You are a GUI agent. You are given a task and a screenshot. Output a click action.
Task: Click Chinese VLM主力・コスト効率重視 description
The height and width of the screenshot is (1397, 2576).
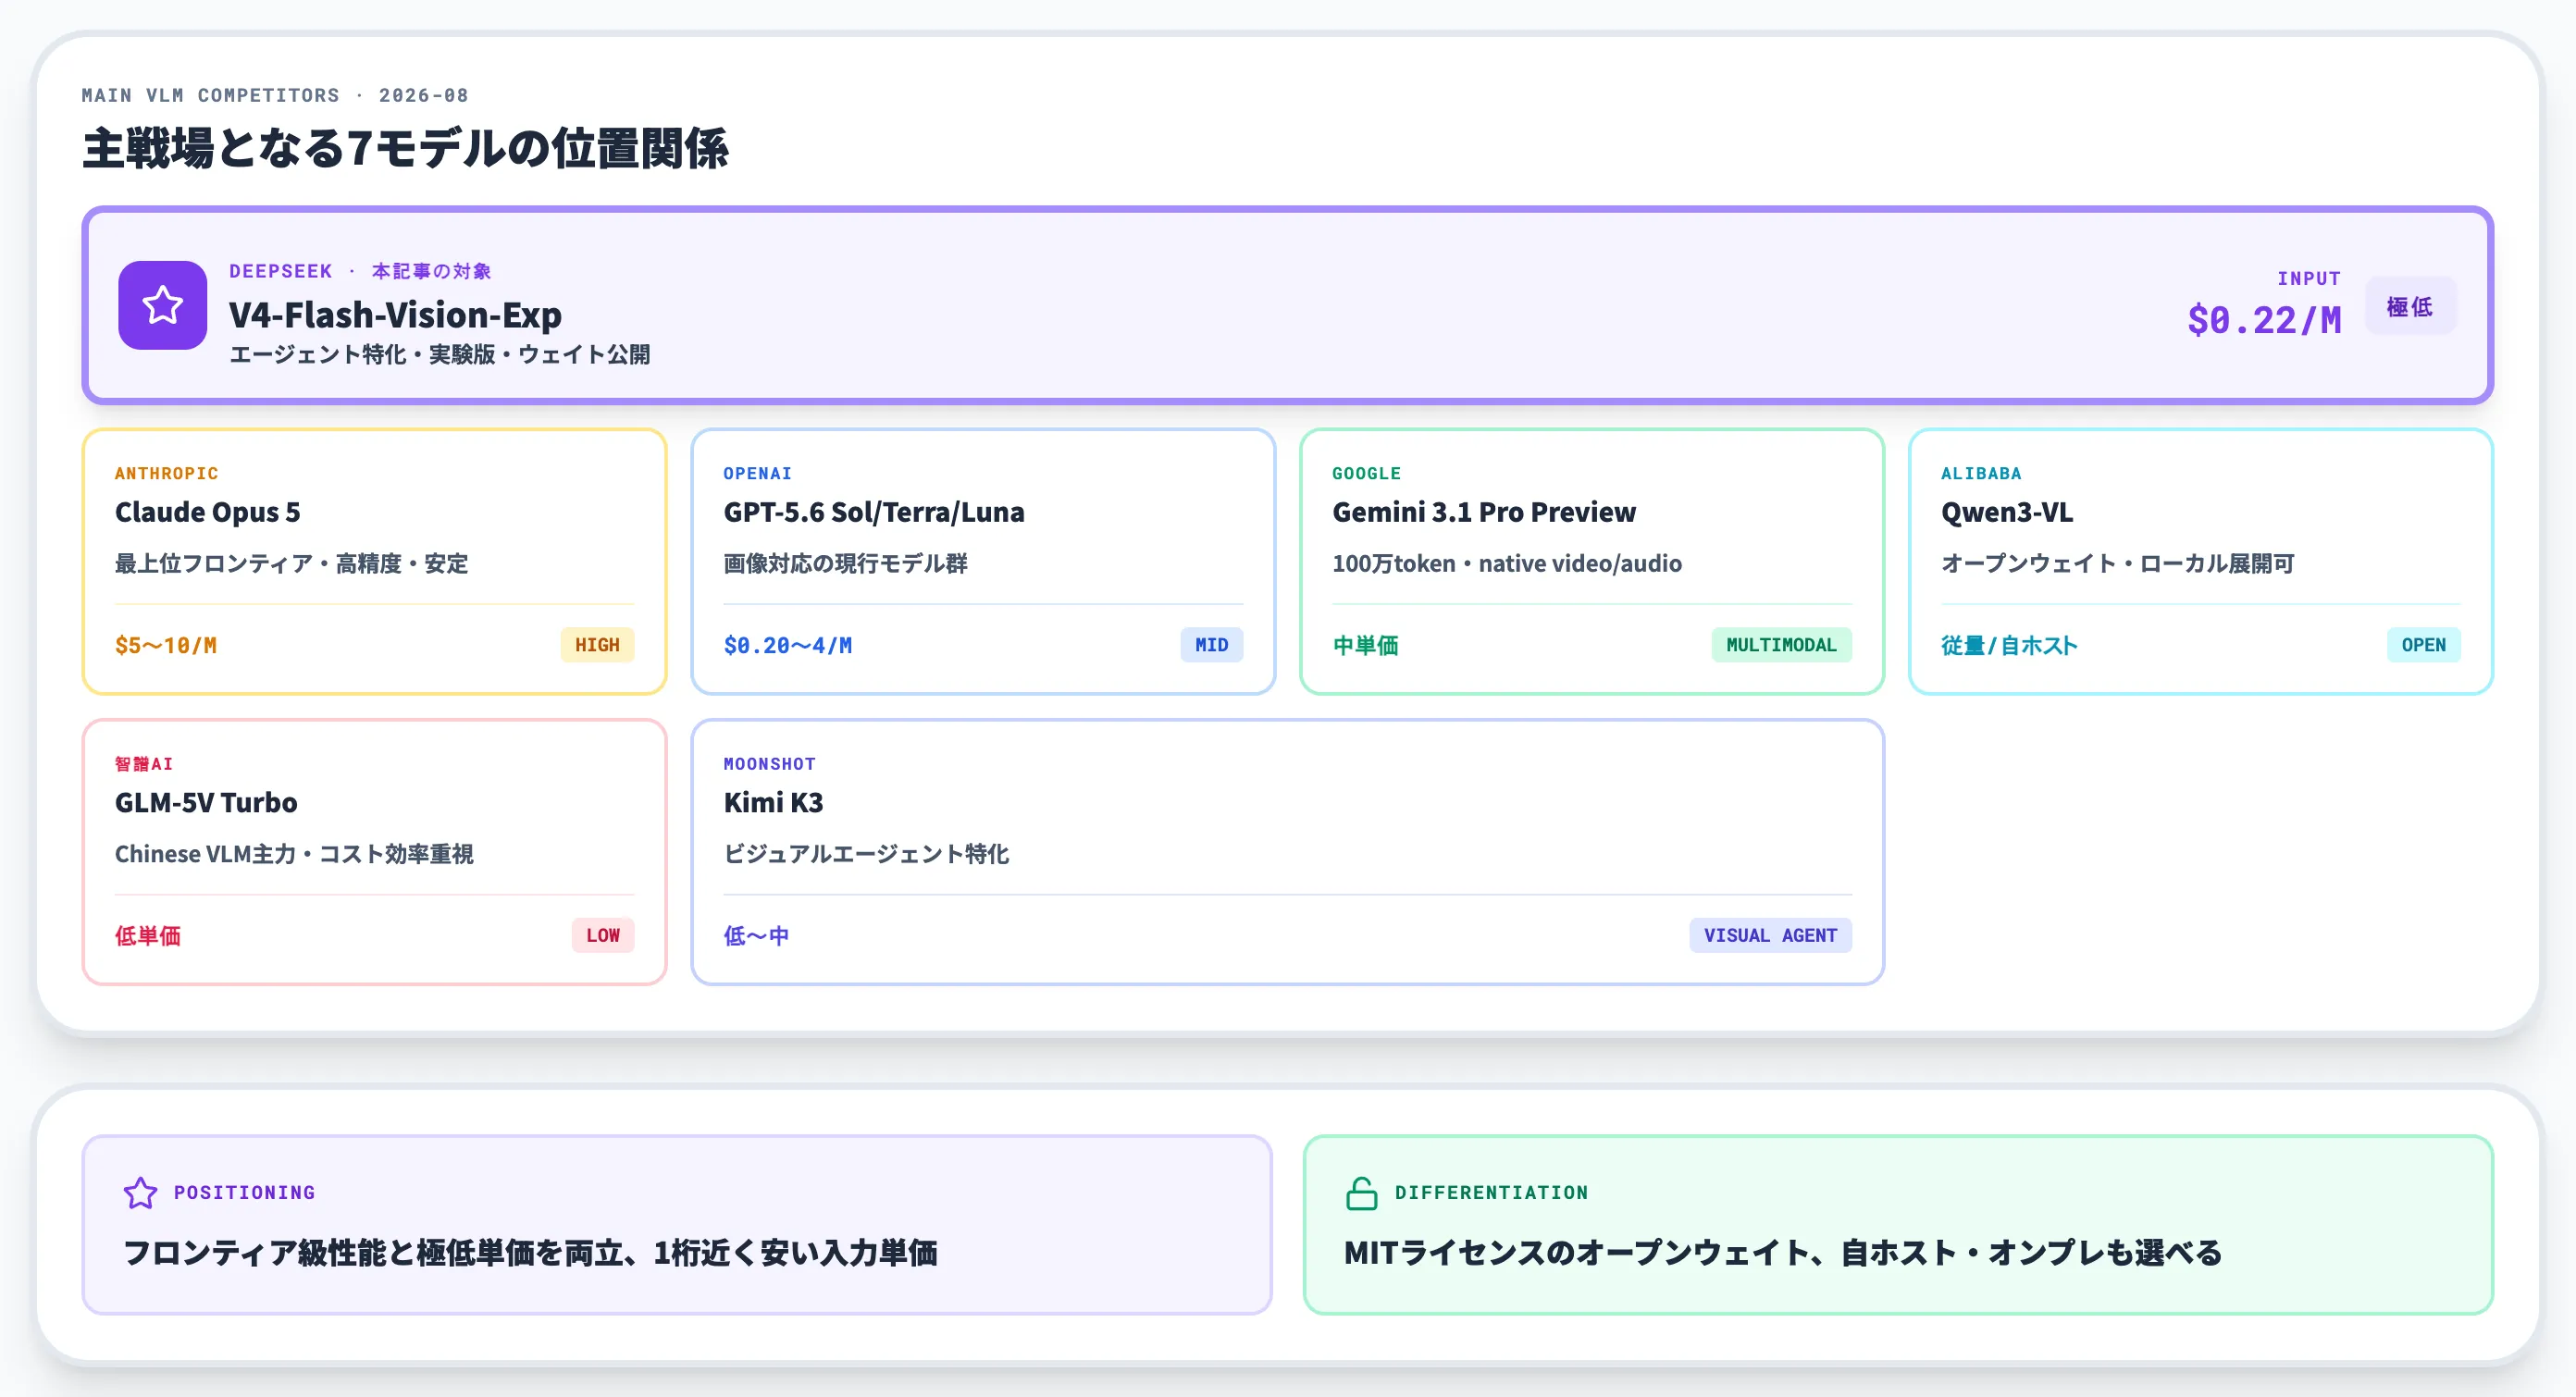[x=294, y=853]
